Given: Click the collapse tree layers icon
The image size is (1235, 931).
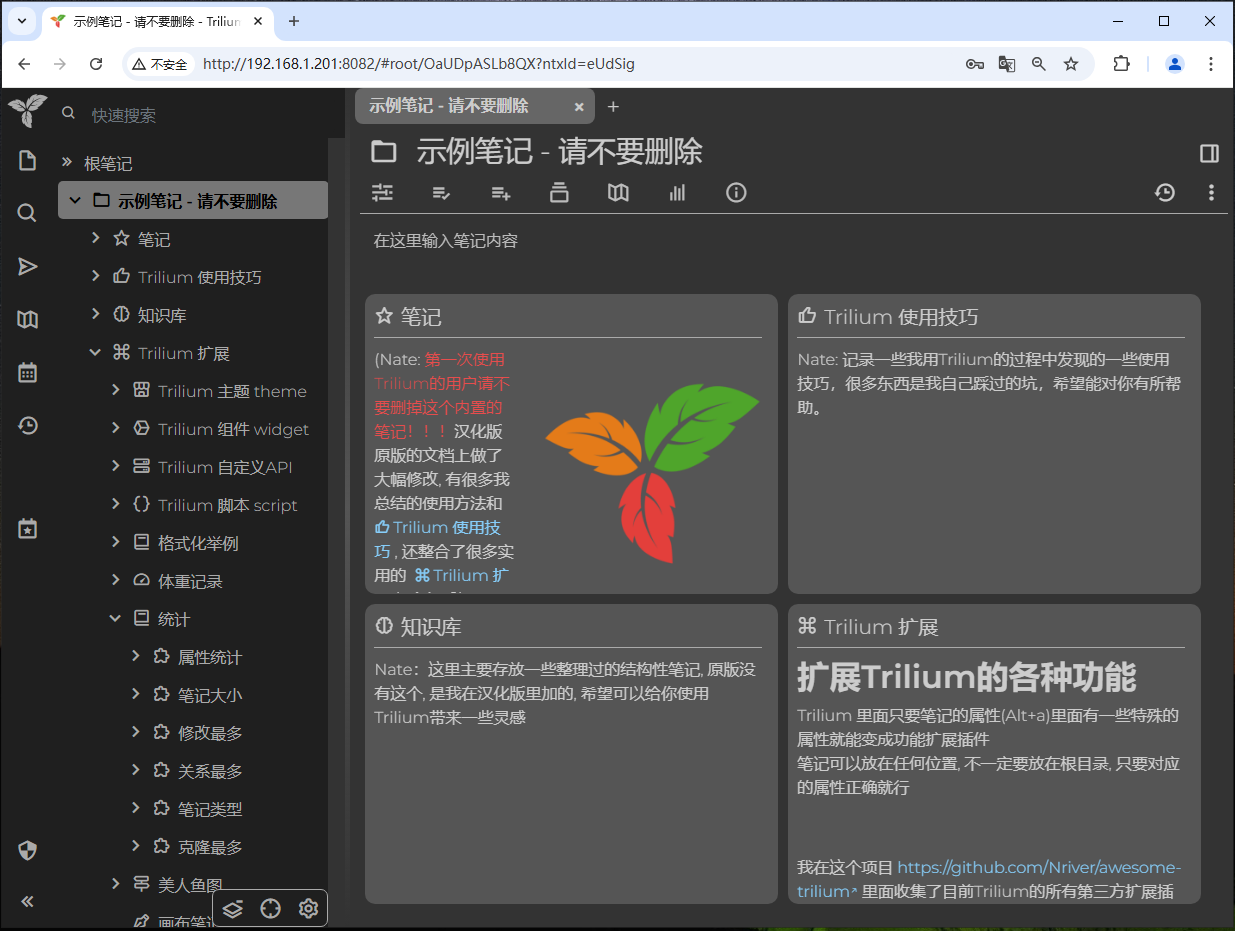Looking at the screenshot, I should click(x=233, y=908).
